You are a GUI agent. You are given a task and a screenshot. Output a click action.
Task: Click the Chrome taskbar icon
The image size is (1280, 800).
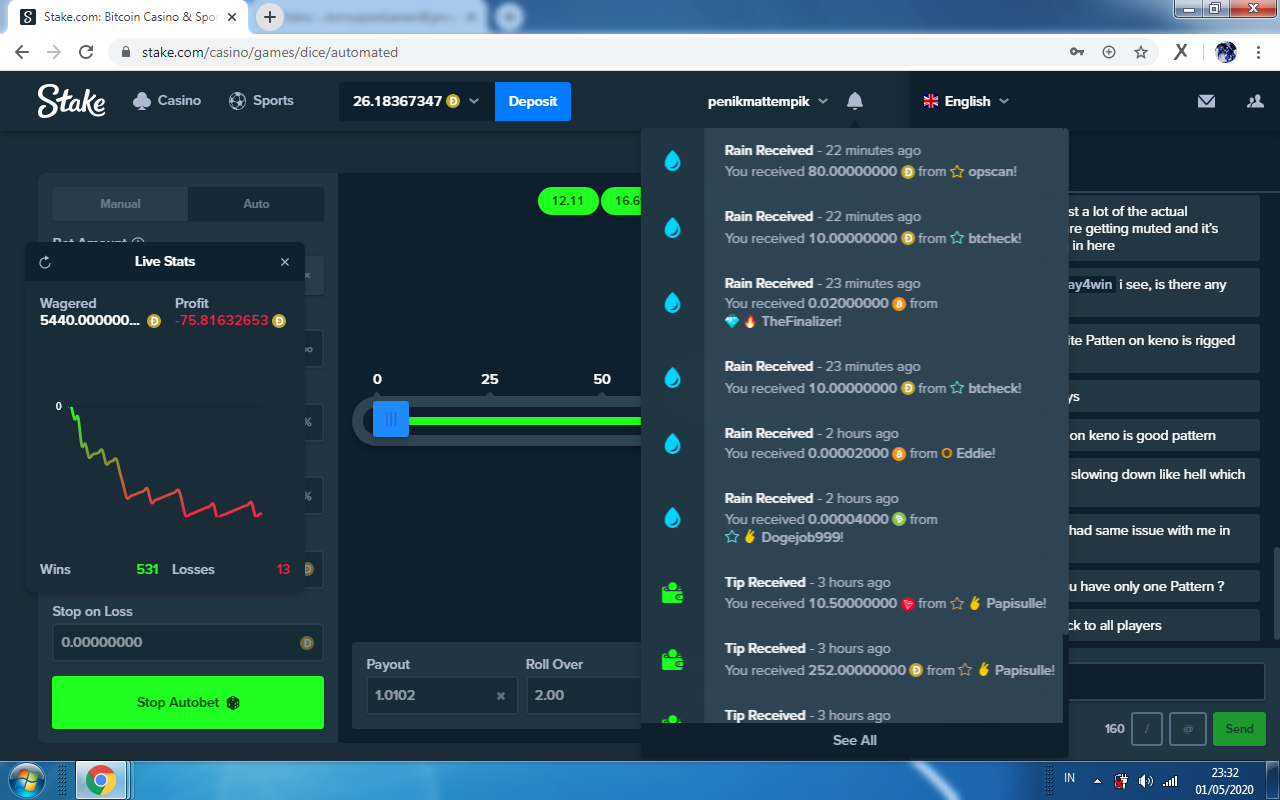pos(100,780)
